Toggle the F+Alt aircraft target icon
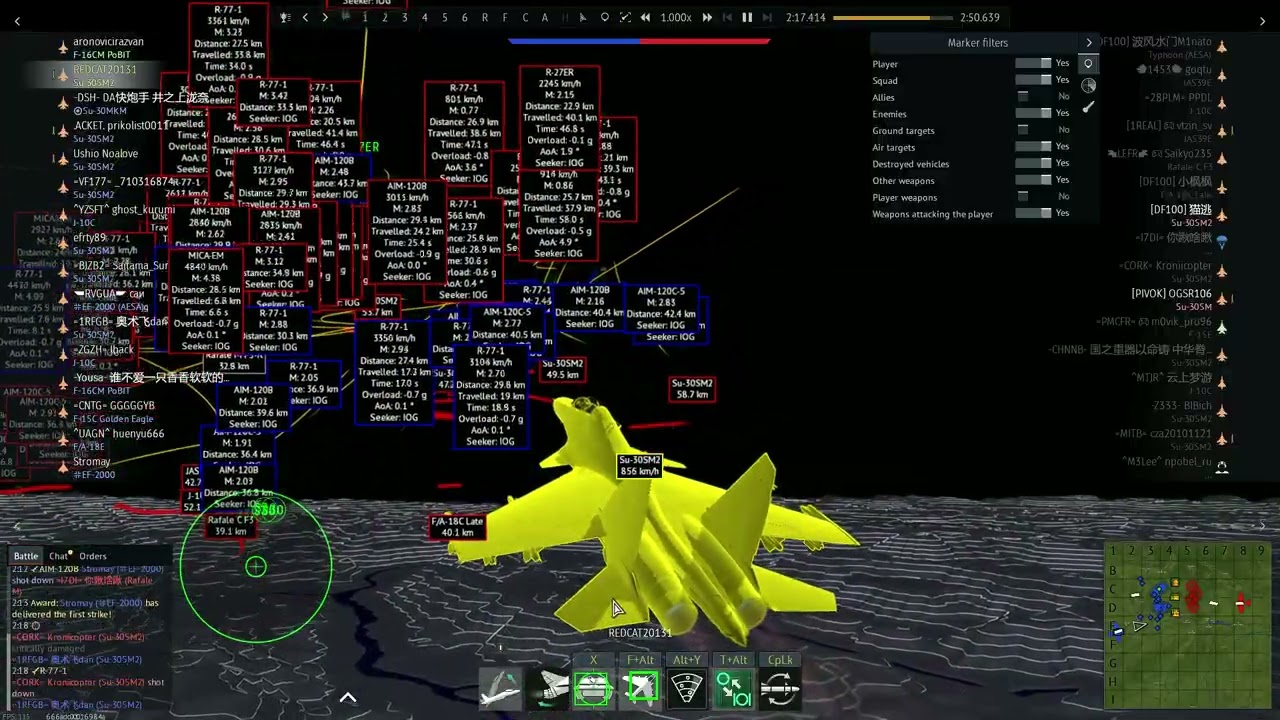 [640, 689]
